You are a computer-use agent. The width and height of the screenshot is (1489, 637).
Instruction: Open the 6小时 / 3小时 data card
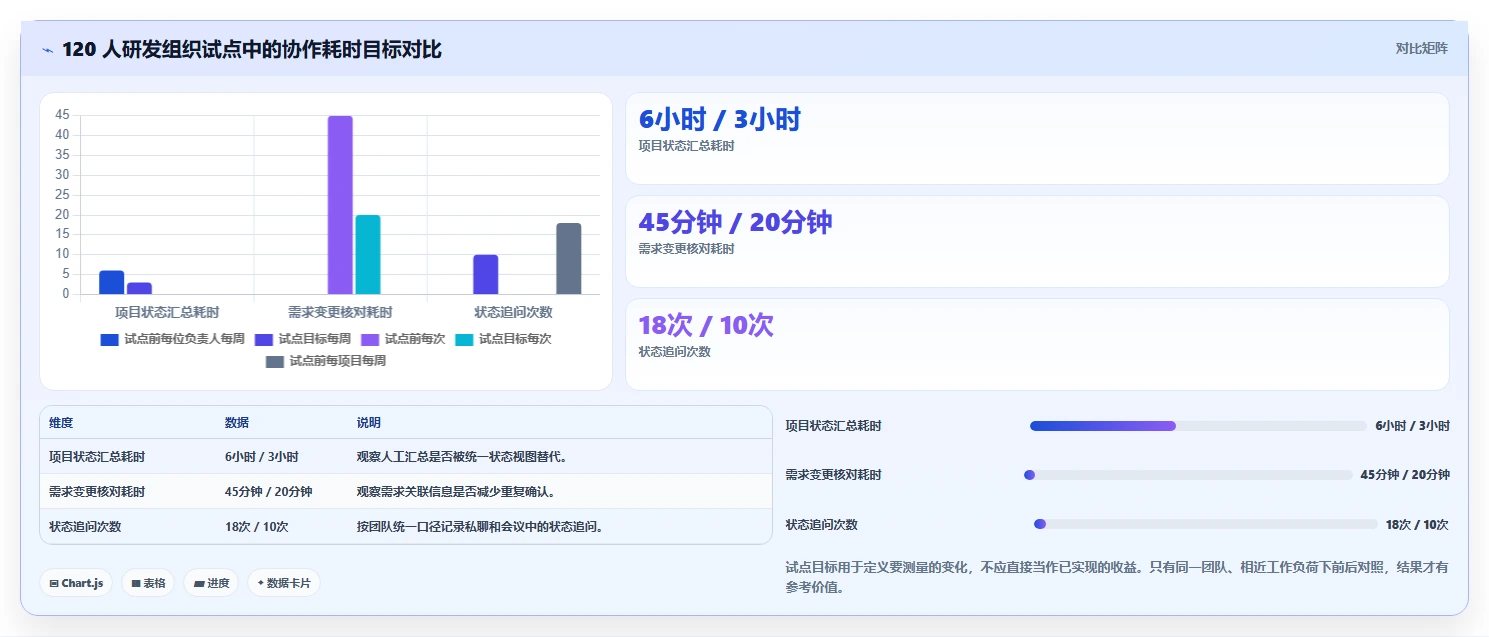pos(1037,138)
